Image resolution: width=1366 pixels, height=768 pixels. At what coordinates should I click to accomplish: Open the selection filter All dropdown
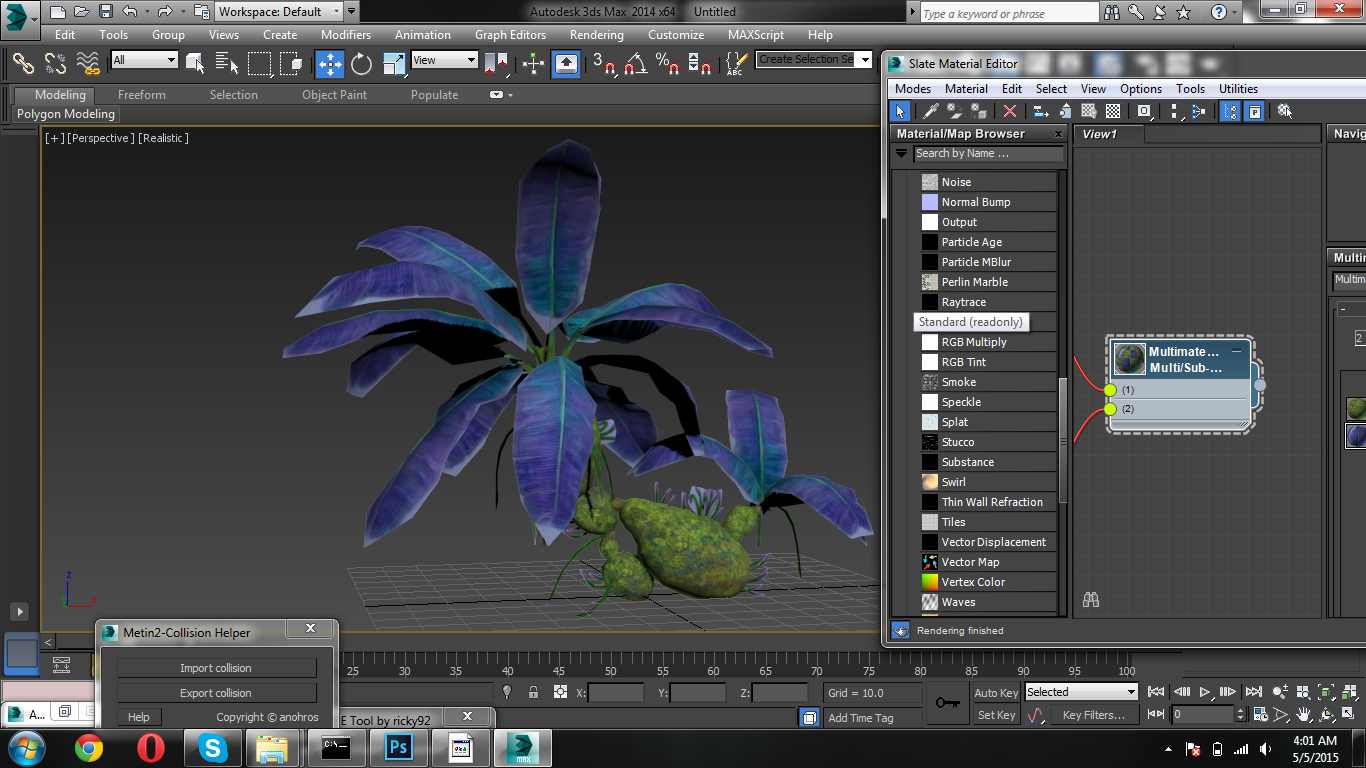click(144, 60)
